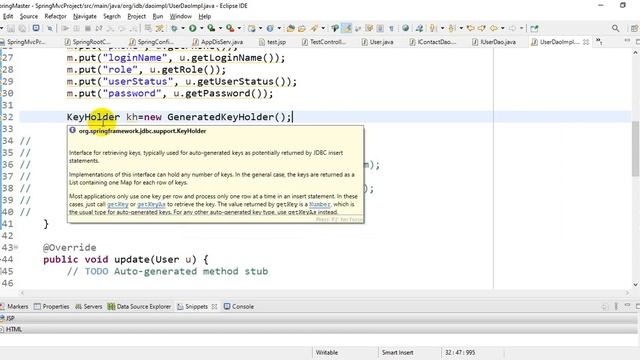Open the External Tools dropdown arrow
This screenshot has width=640, height=360.
[240, 29]
